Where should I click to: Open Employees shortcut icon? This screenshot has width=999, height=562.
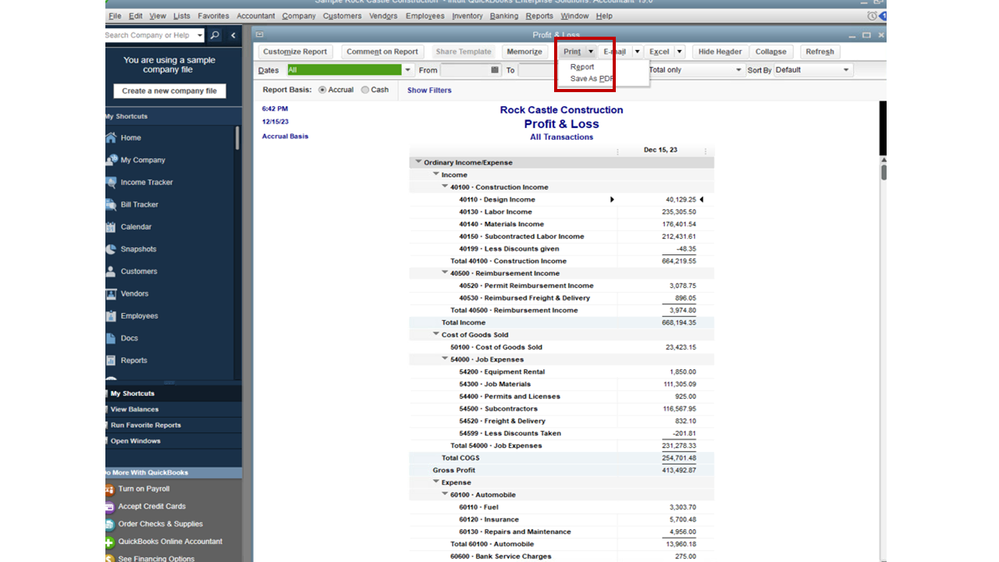pos(111,316)
